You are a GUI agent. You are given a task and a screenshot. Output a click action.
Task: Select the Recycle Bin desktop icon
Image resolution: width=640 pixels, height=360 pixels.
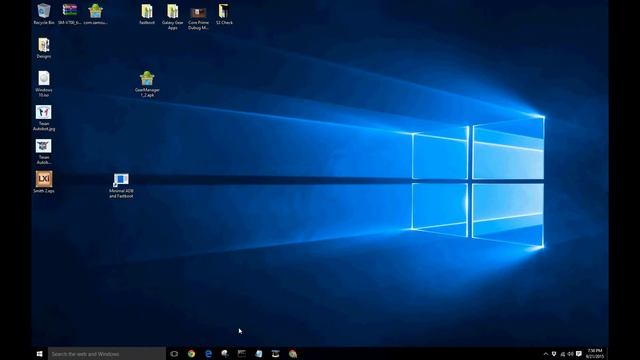point(44,14)
